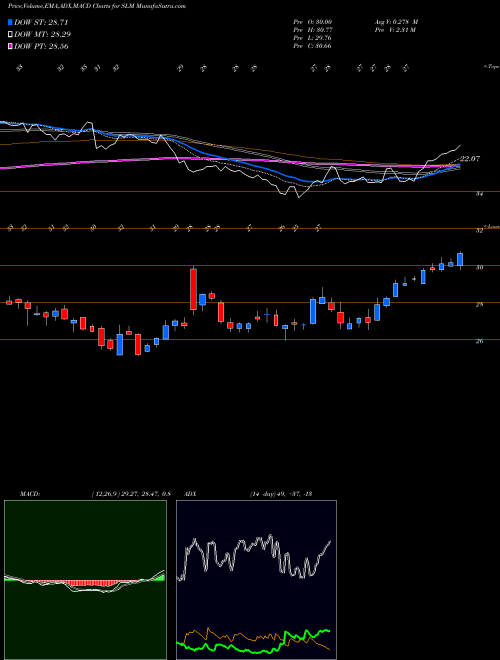Screen dimensions: 500x660
Task: Click the MACD (12,26,9) values text
Action: [x=130, y=494]
